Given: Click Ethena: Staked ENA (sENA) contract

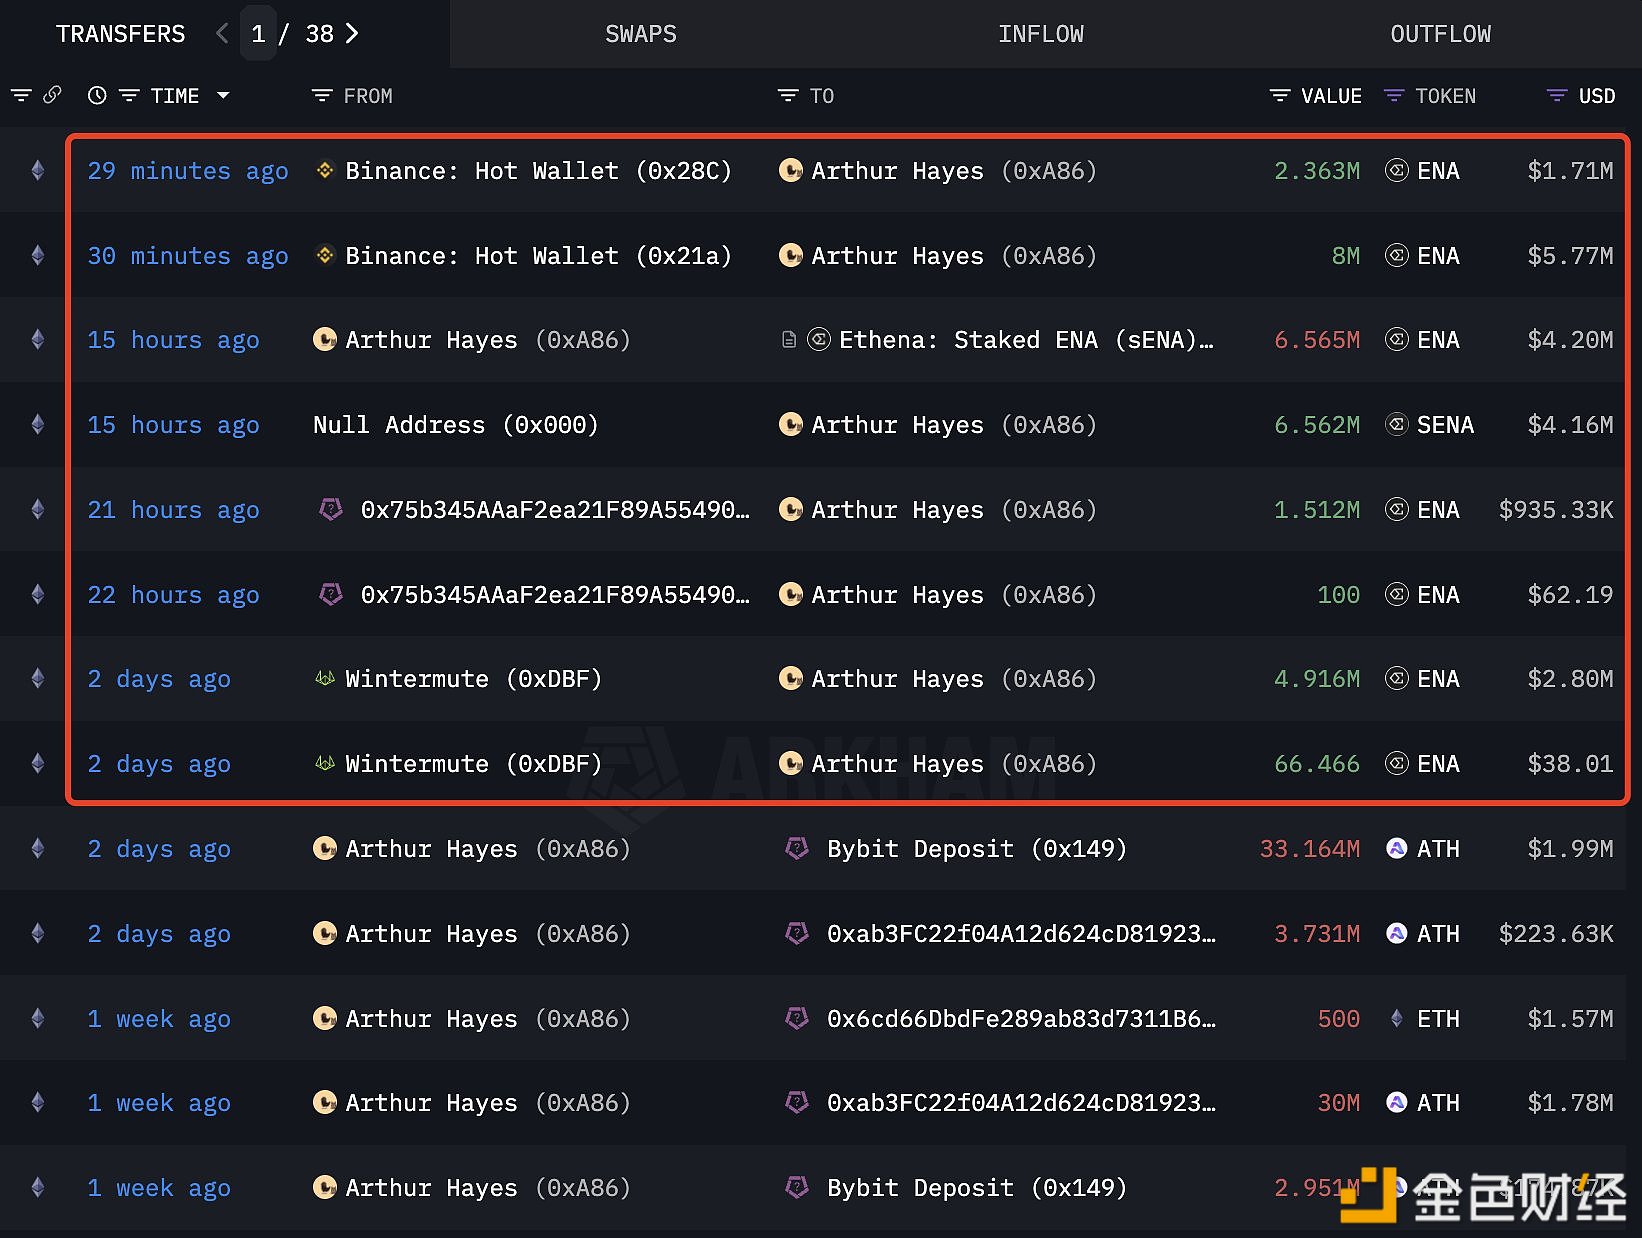Looking at the screenshot, I should click(1026, 340).
